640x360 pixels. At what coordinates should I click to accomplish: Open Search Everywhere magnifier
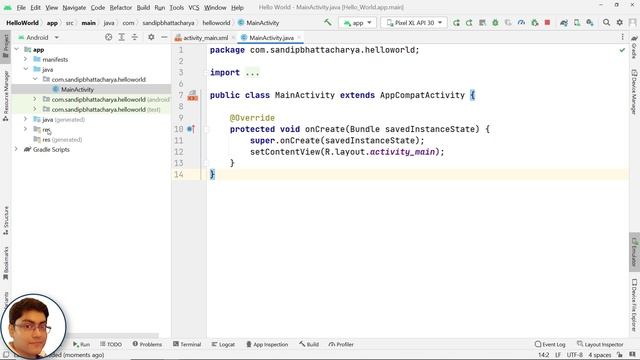tap(607, 22)
